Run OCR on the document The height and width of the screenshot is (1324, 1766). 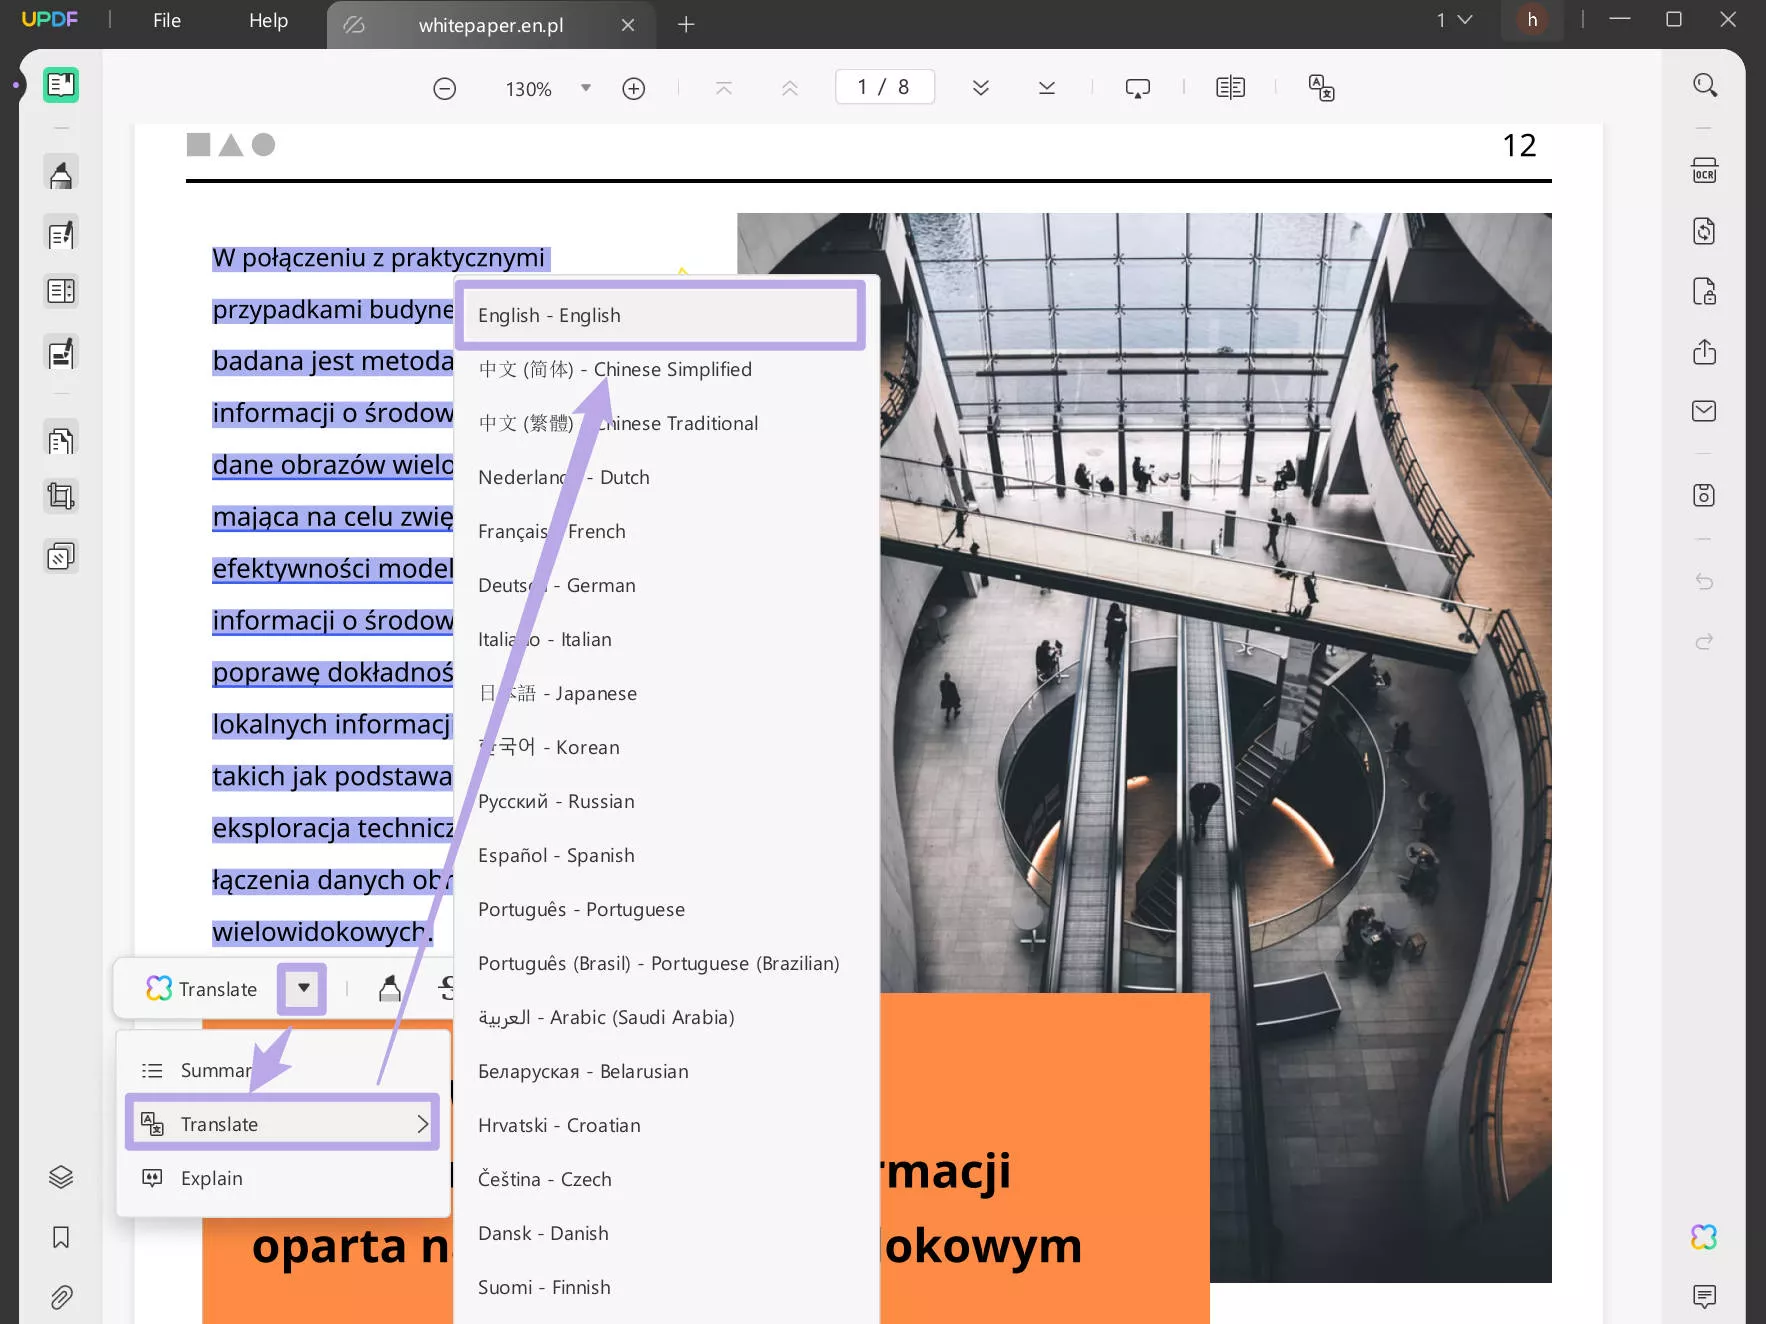tap(1704, 170)
